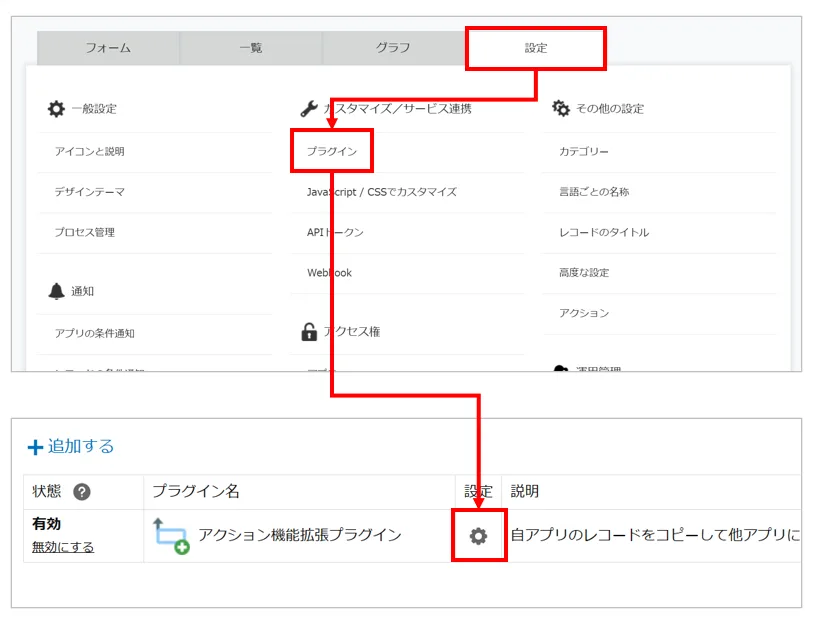Image resolution: width=817 pixels, height=619 pixels.
Task: Click the 状態 column header
Action: pos(46,491)
